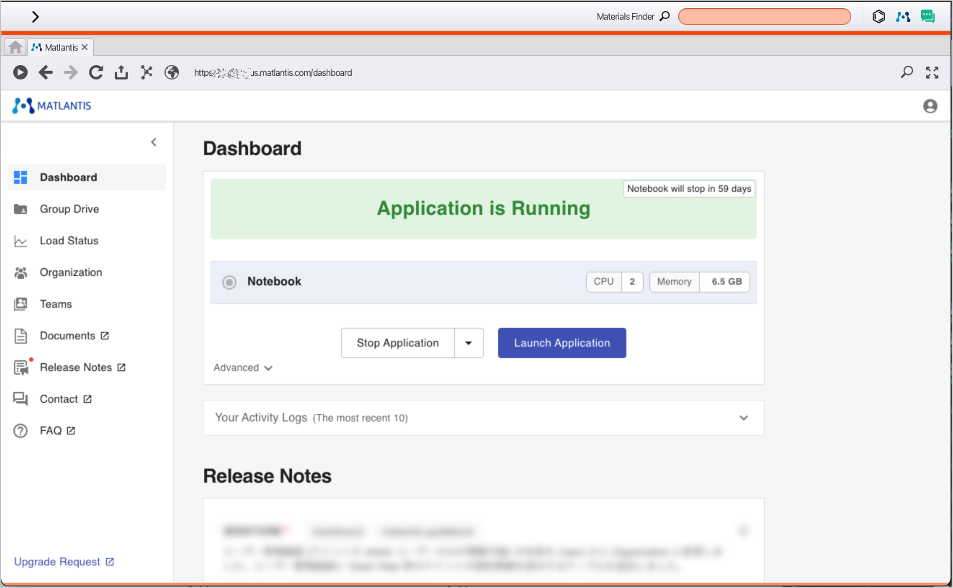Switch to the Matlantis browser tab
This screenshot has width=953, height=588.
pyautogui.click(x=59, y=47)
